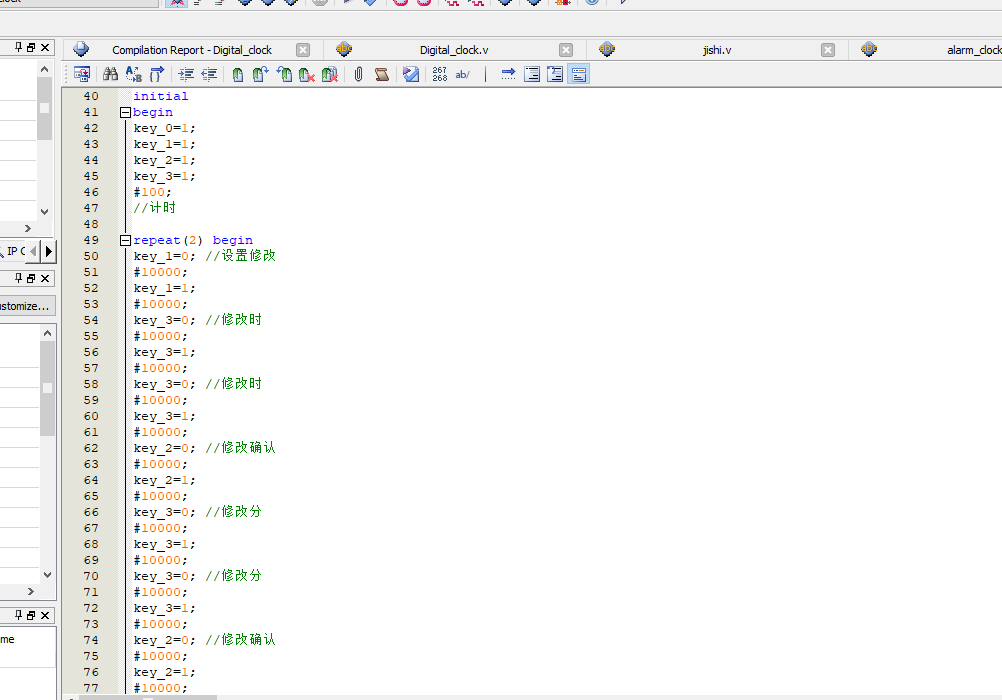Click 'key_0=1;' on line 42
This screenshot has height=700, width=1002.
(164, 128)
